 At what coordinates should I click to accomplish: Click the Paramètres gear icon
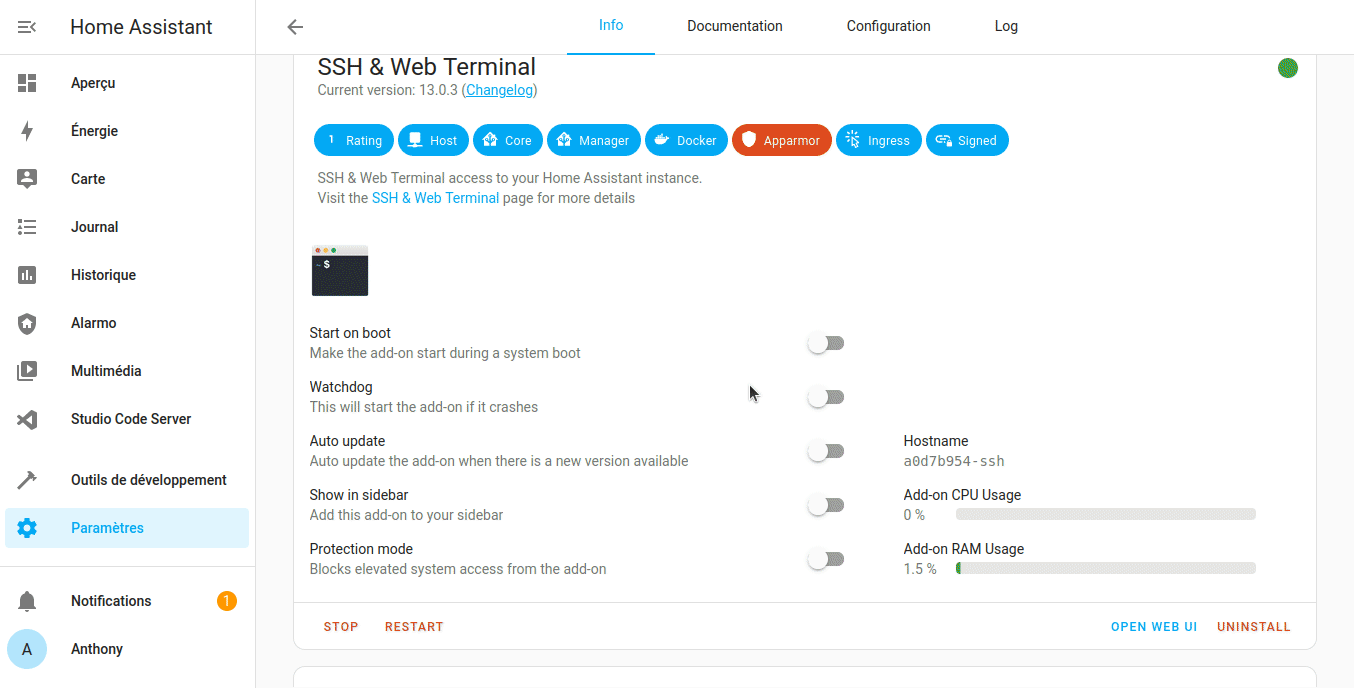27,528
